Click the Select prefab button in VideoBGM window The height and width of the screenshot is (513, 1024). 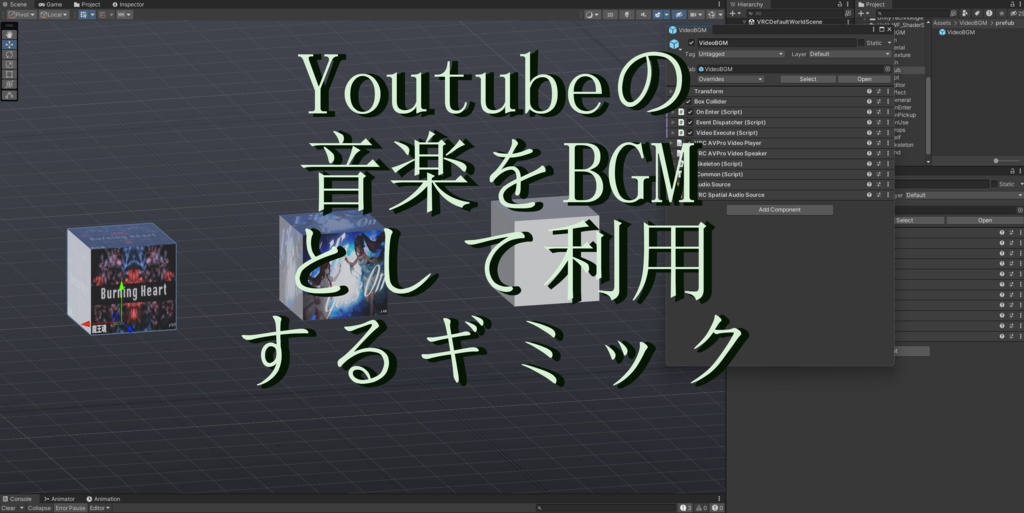click(808, 79)
